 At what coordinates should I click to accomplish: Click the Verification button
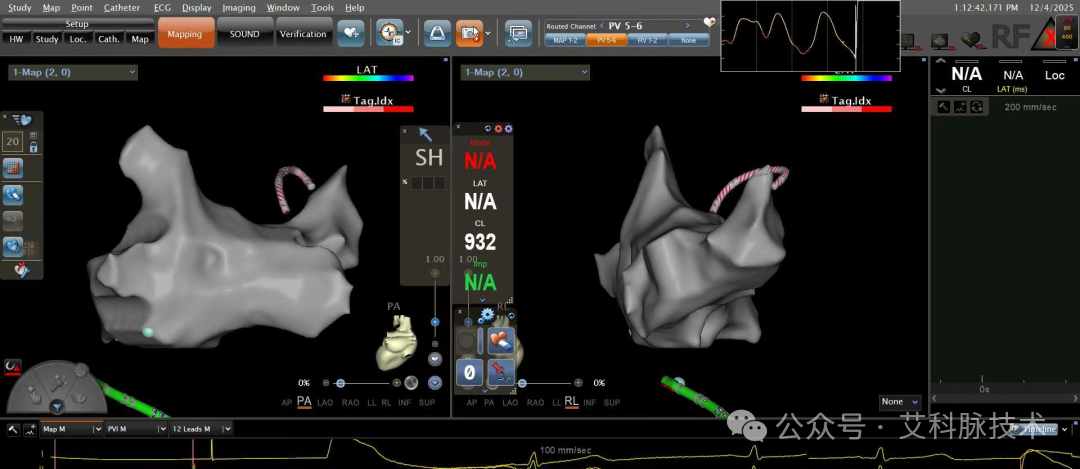point(303,33)
